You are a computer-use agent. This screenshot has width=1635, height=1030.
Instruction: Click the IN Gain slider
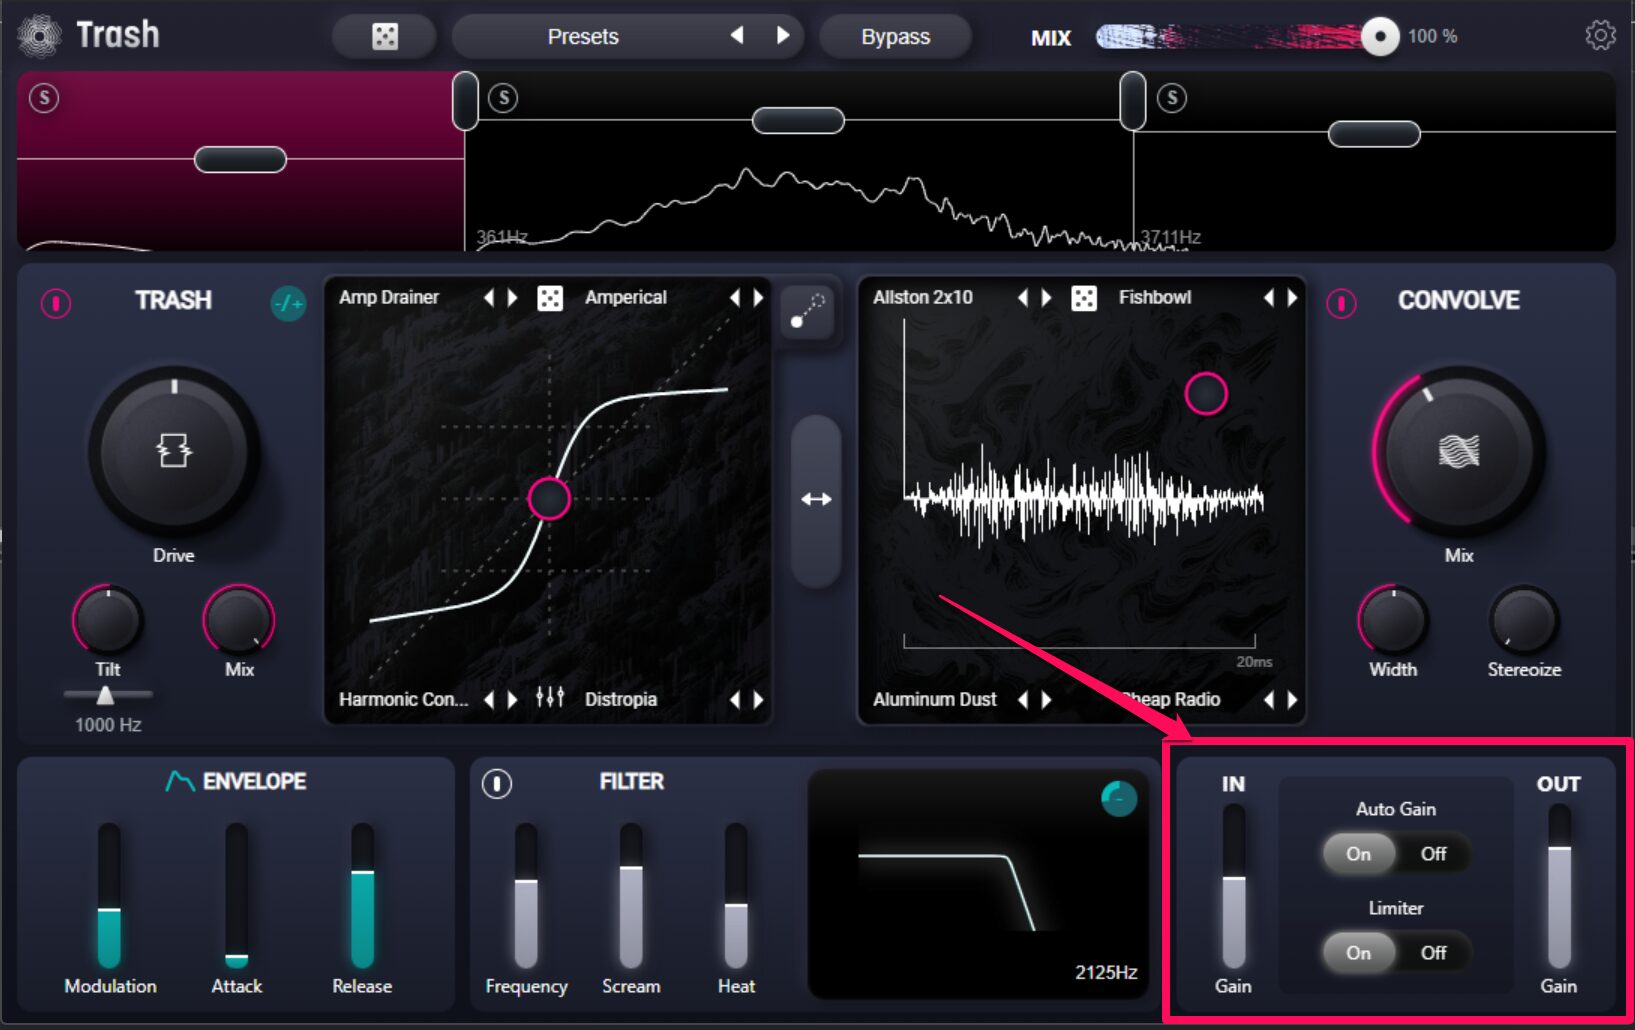pos(1234,887)
